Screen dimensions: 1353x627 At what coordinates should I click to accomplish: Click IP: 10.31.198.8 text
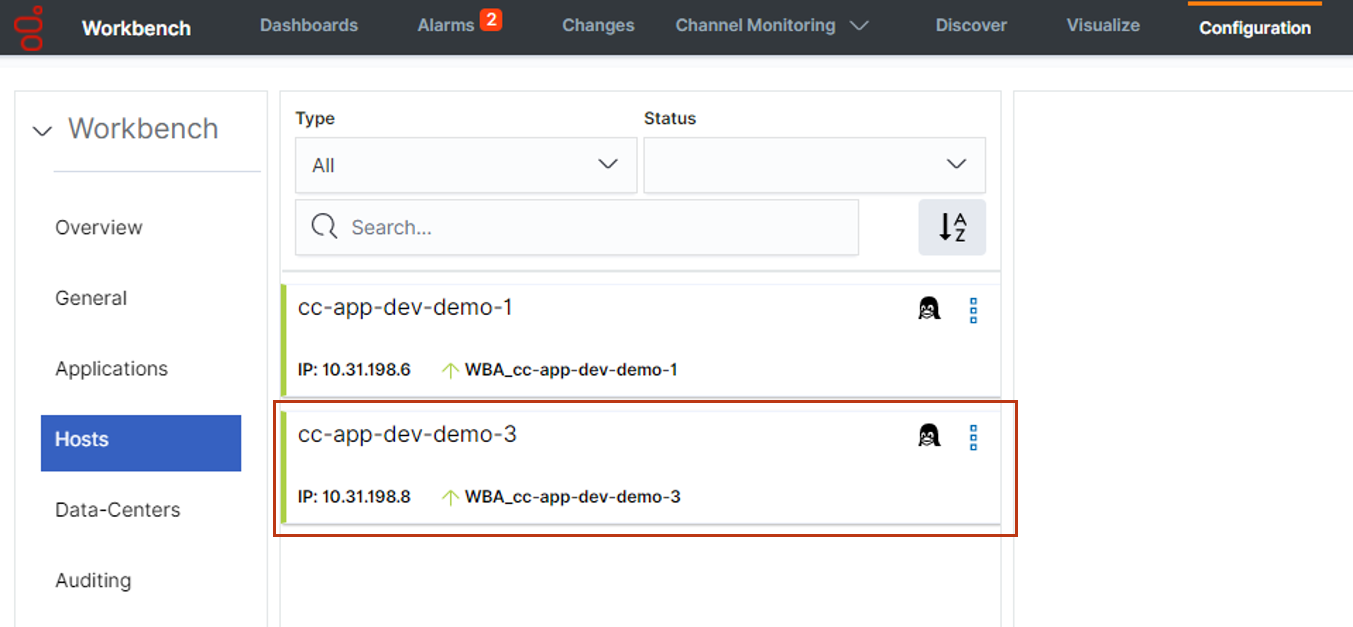coord(354,497)
